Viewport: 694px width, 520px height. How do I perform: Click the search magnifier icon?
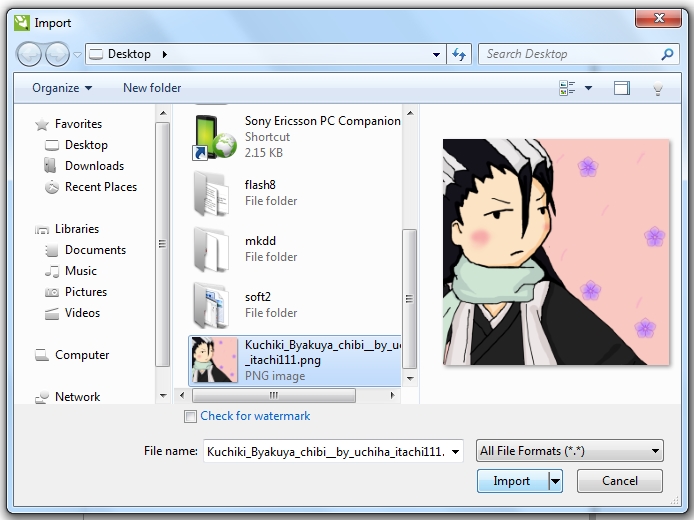[x=667, y=54]
